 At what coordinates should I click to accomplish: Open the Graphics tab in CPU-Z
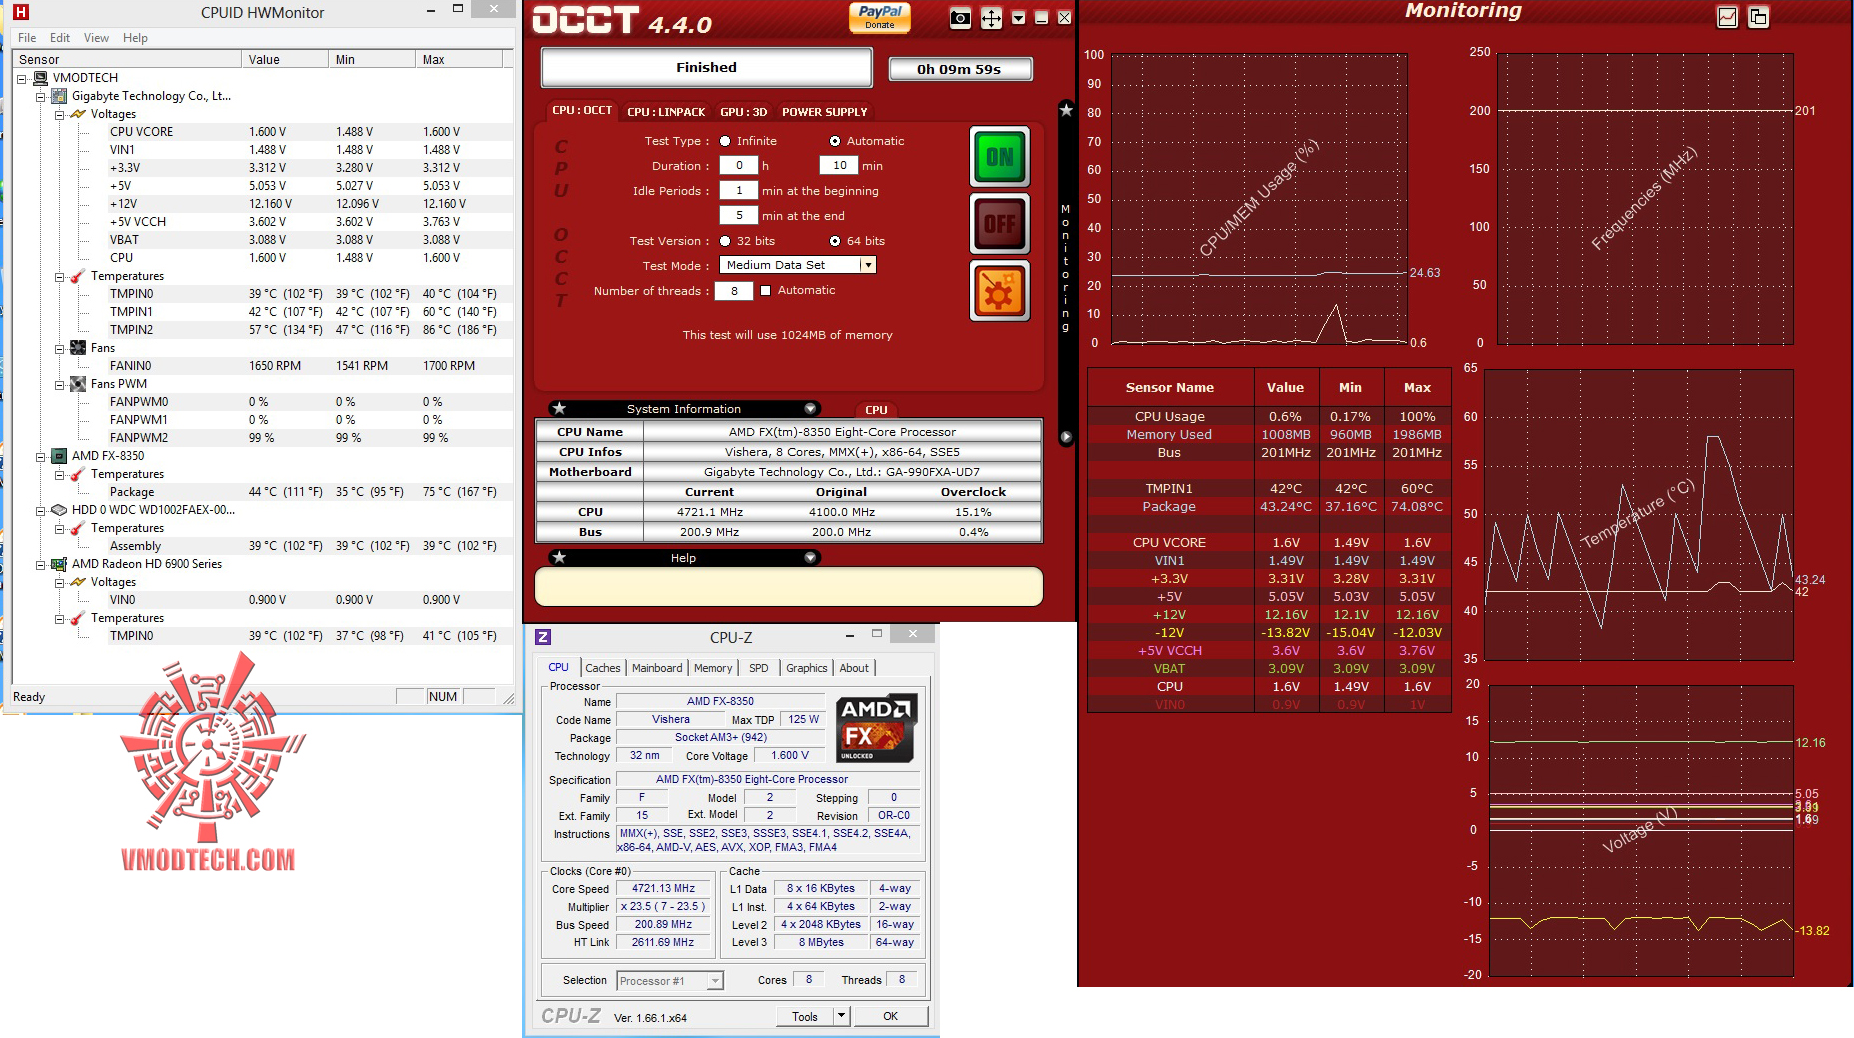click(x=806, y=668)
